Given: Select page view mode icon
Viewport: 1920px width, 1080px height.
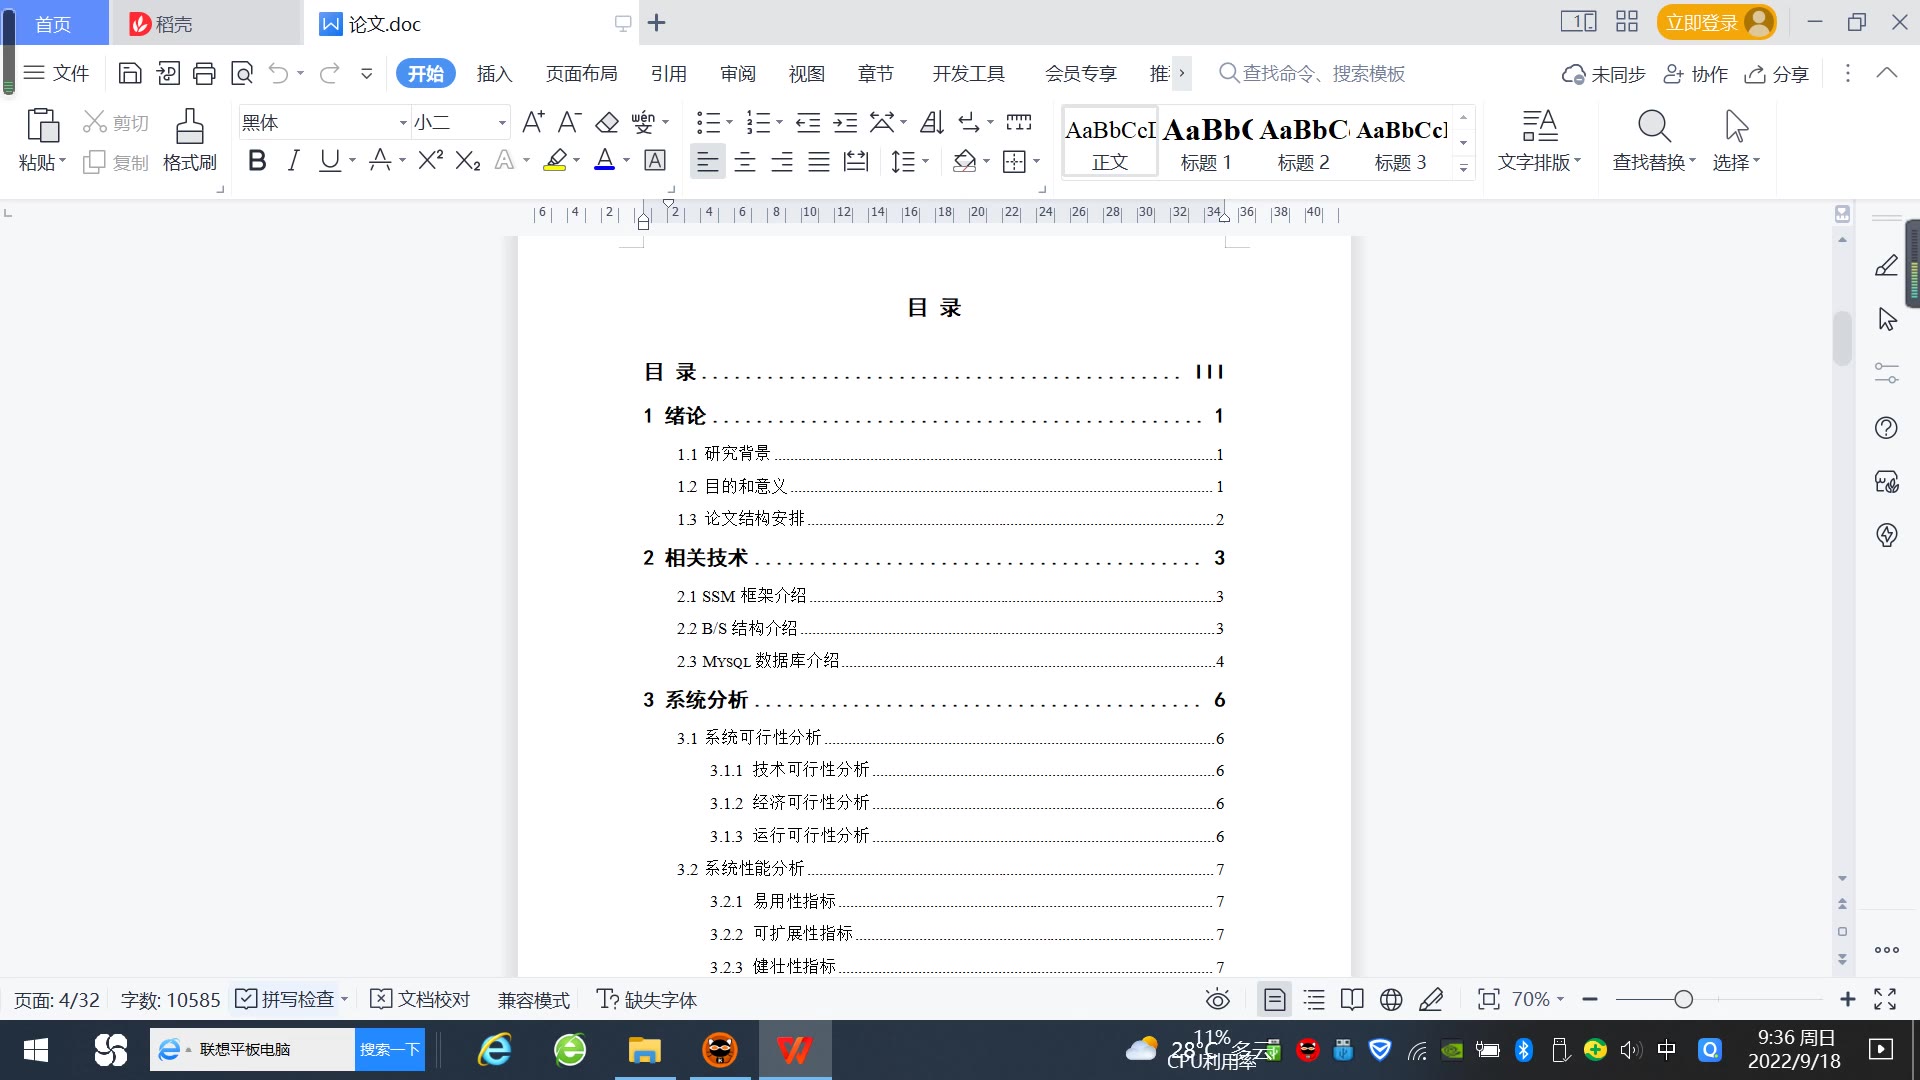Looking at the screenshot, I should click(x=1275, y=999).
